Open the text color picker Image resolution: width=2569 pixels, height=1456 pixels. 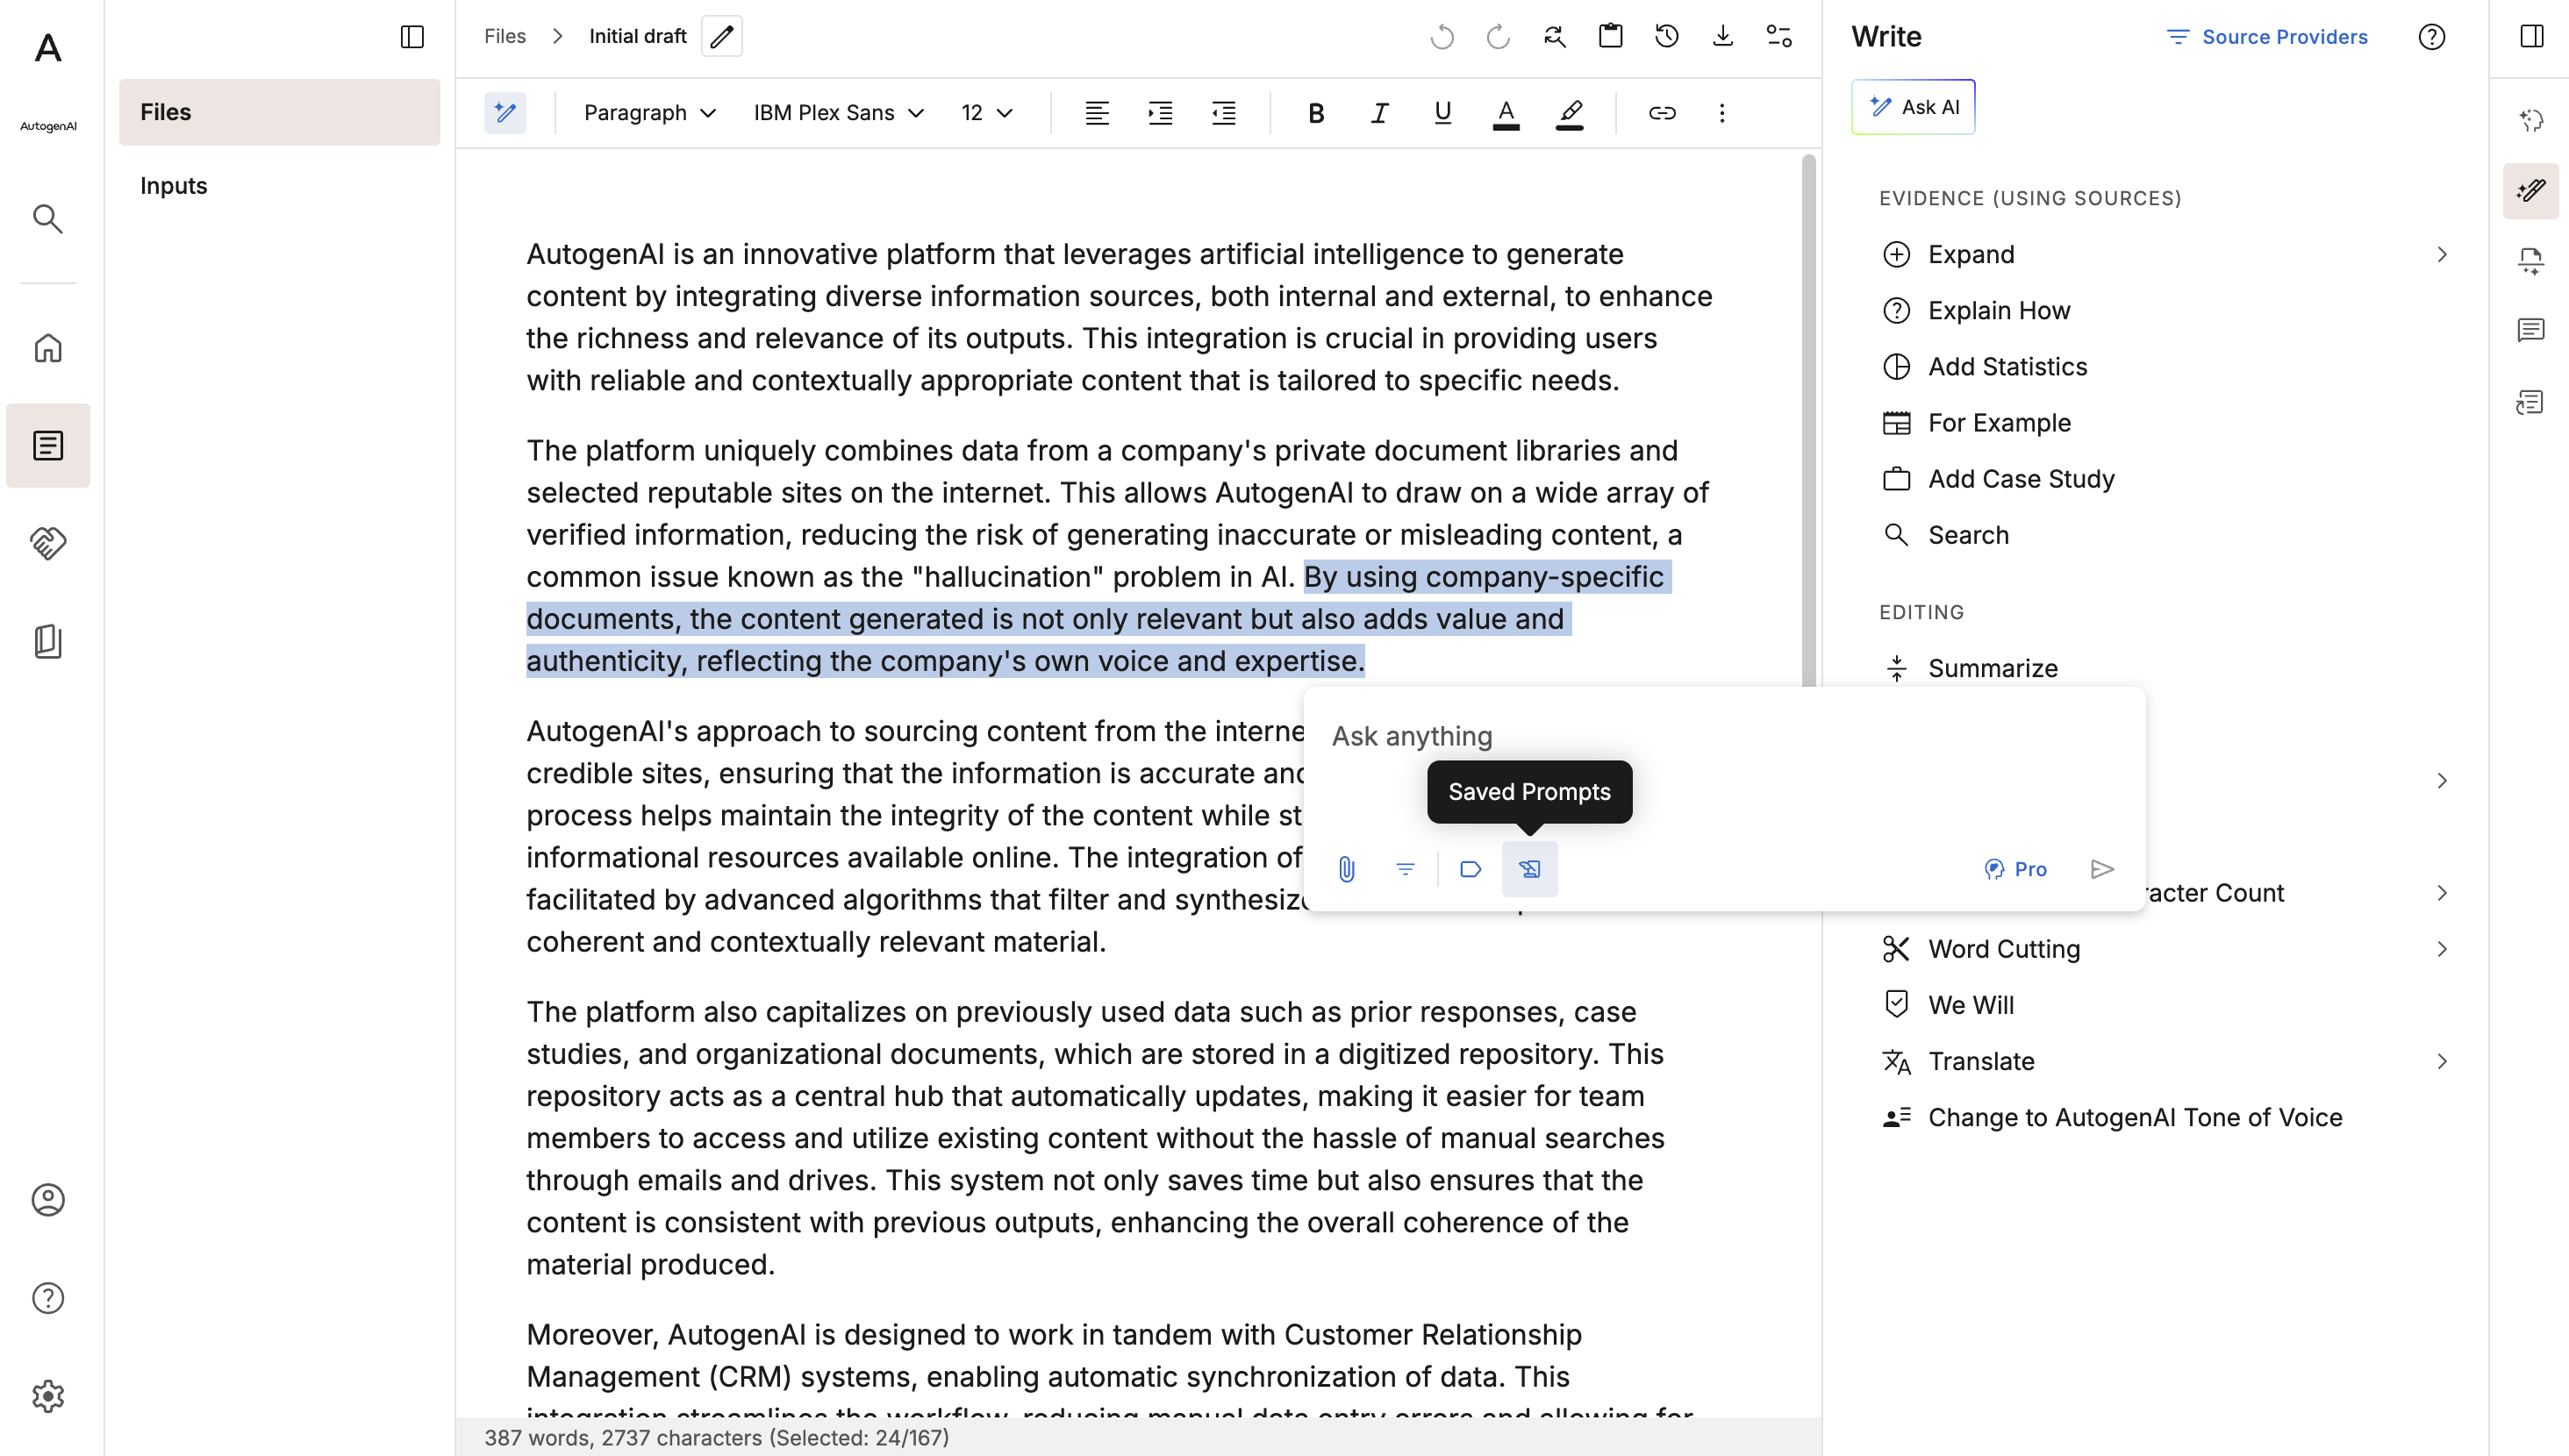pos(1506,113)
